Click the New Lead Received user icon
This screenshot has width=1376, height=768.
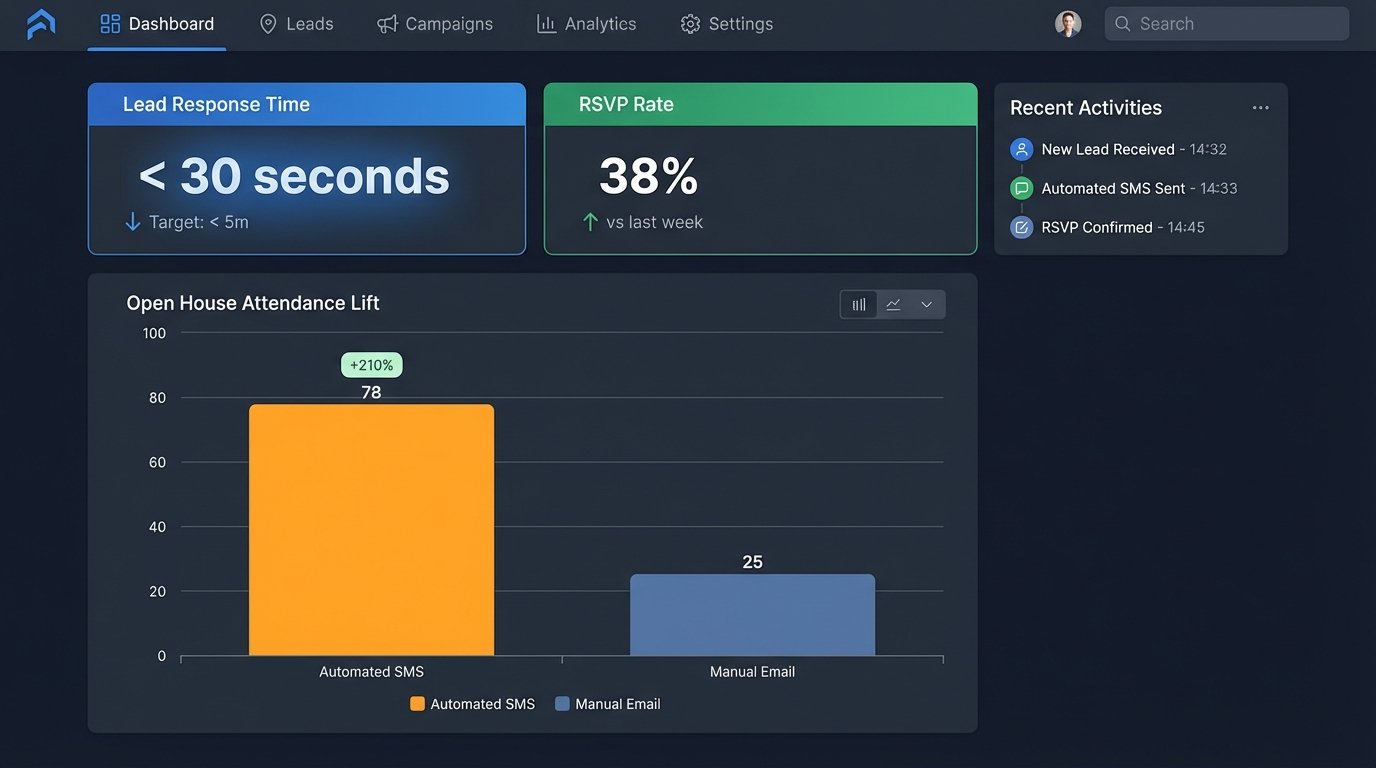[1021, 148]
